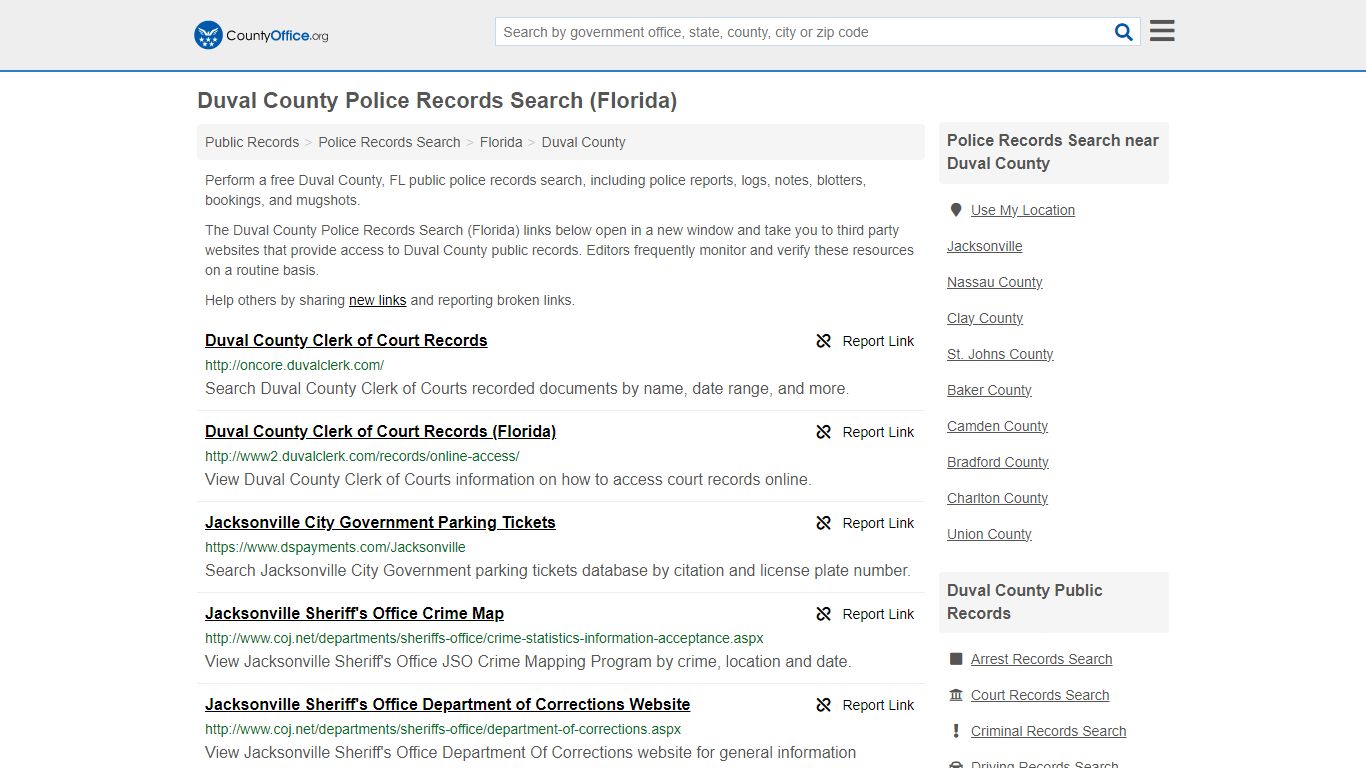Click the CountyOffice.org logo

click(x=261, y=35)
